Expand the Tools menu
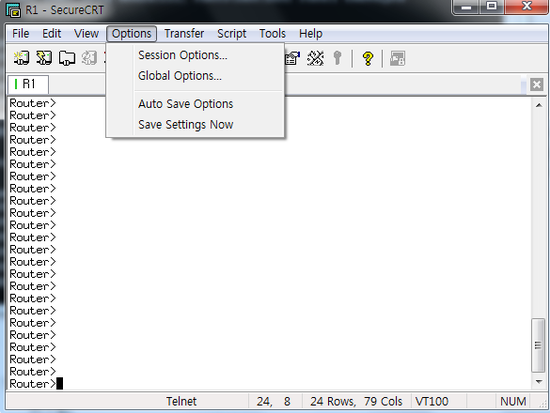 272,34
